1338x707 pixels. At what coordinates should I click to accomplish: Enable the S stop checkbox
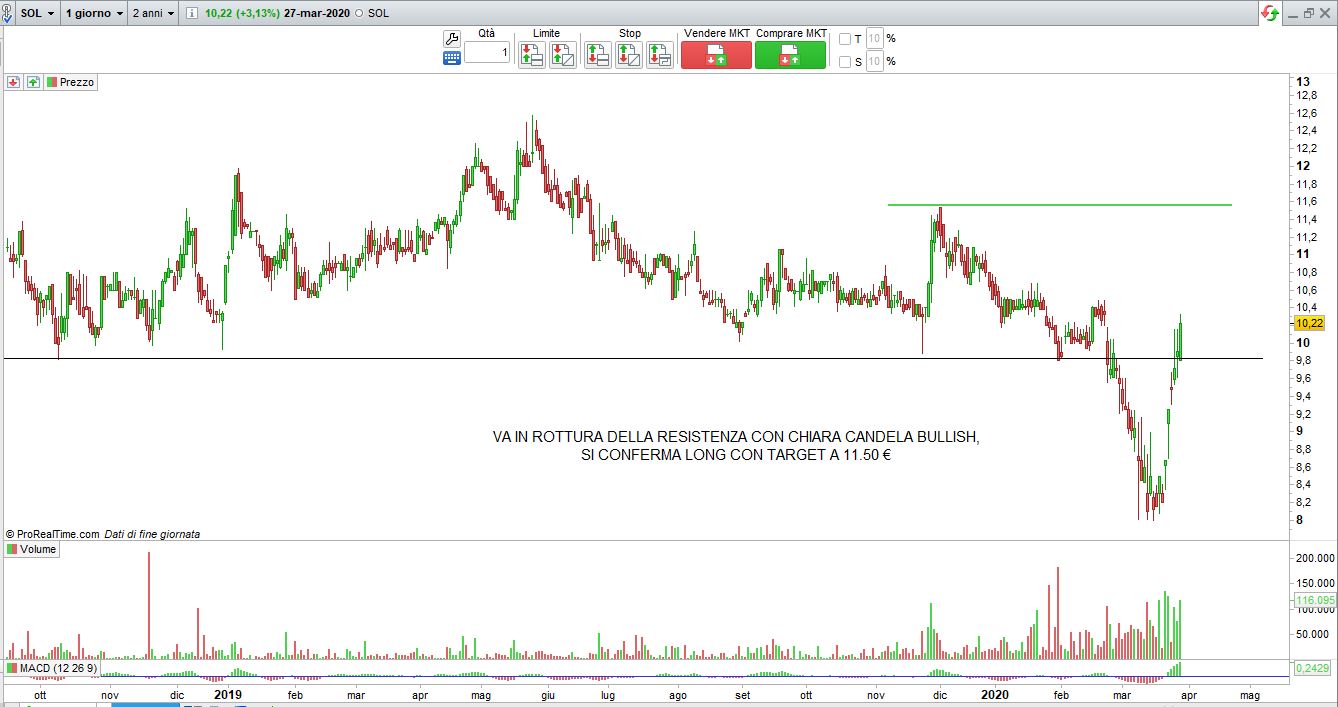[x=845, y=62]
